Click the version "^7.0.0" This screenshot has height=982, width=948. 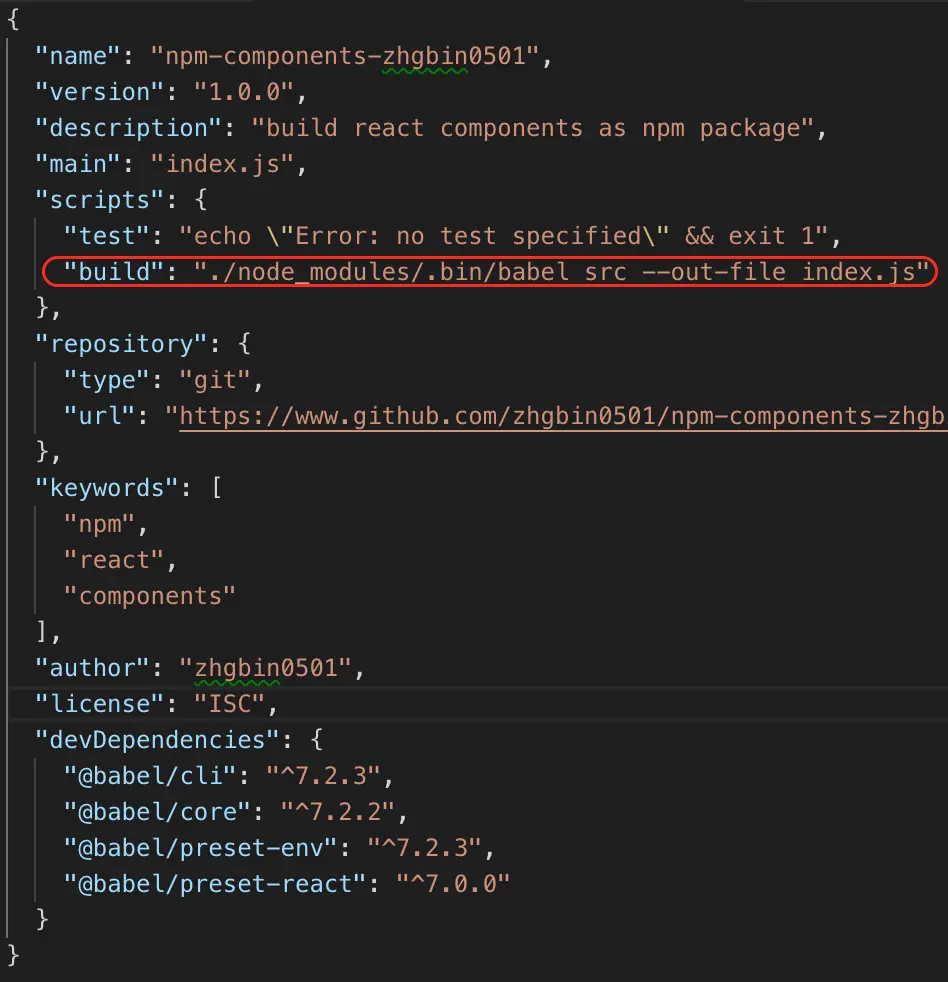coord(453,884)
